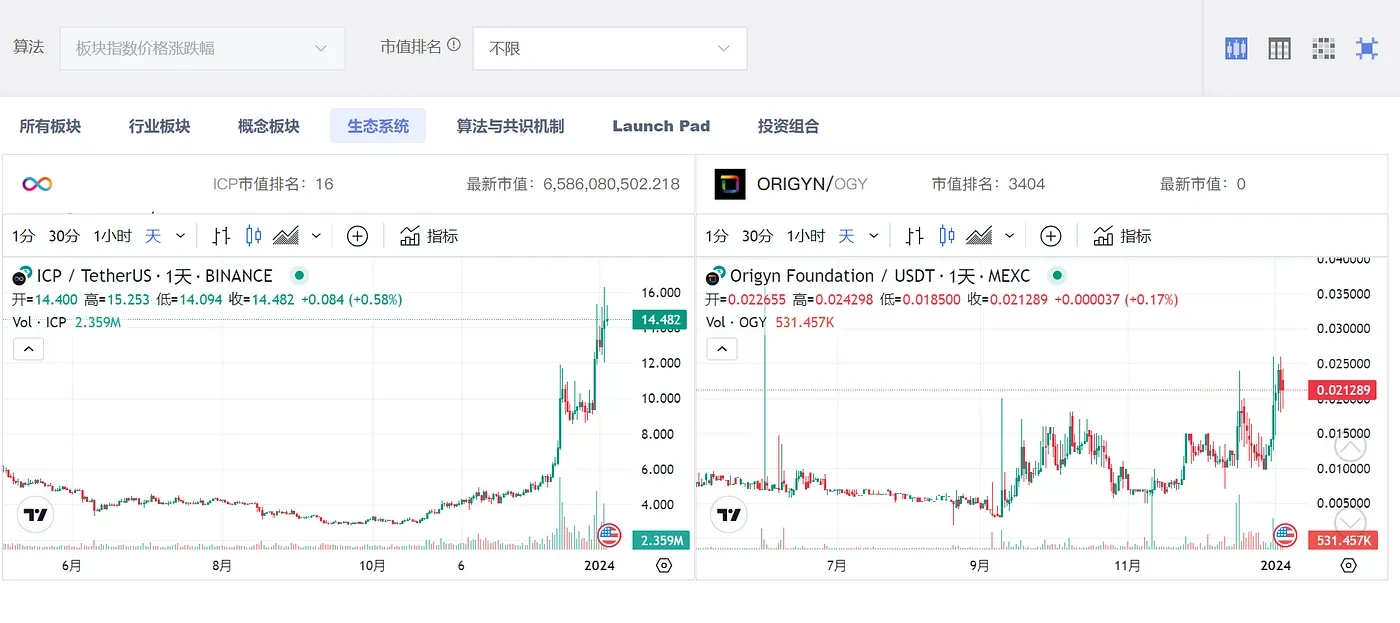The image size is (1400, 623).
Task: Expand the chart style chevron on ORIGYN toolbar
Action: click(1010, 236)
